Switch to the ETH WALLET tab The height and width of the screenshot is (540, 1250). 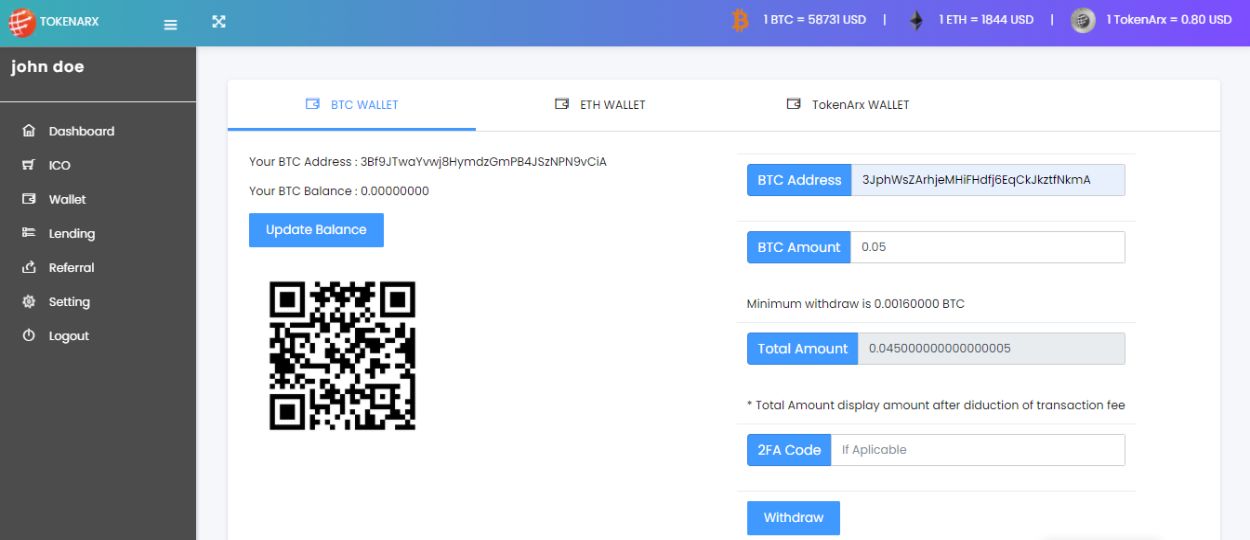[x=600, y=105]
